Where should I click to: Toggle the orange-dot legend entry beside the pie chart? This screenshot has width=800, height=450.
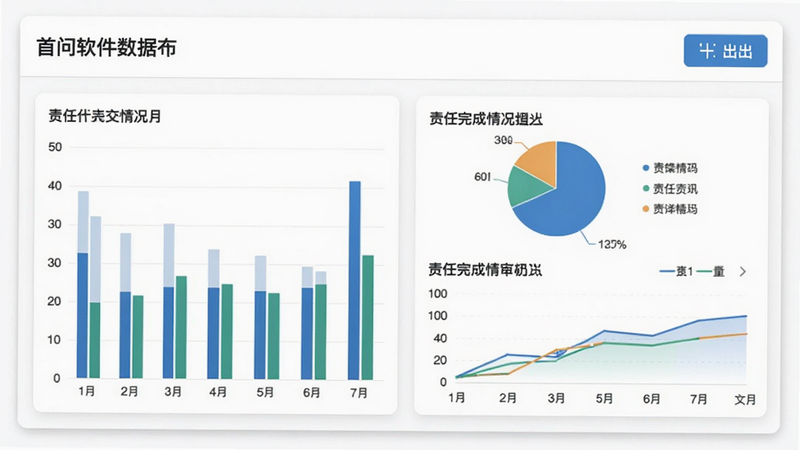click(670, 209)
